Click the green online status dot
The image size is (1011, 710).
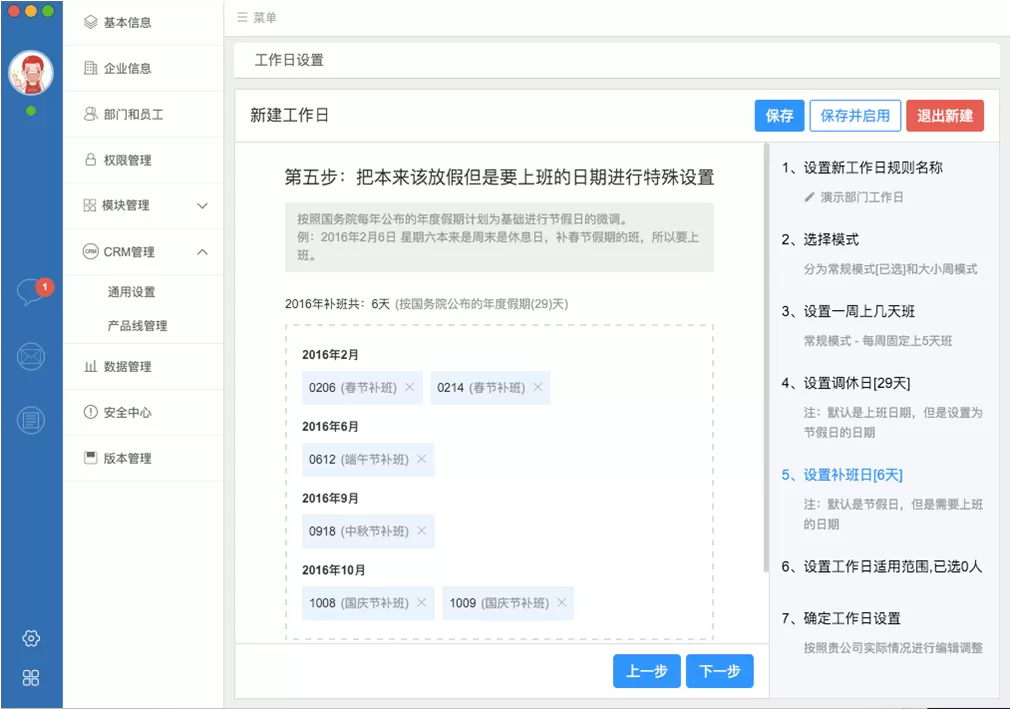click(x=31, y=111)
